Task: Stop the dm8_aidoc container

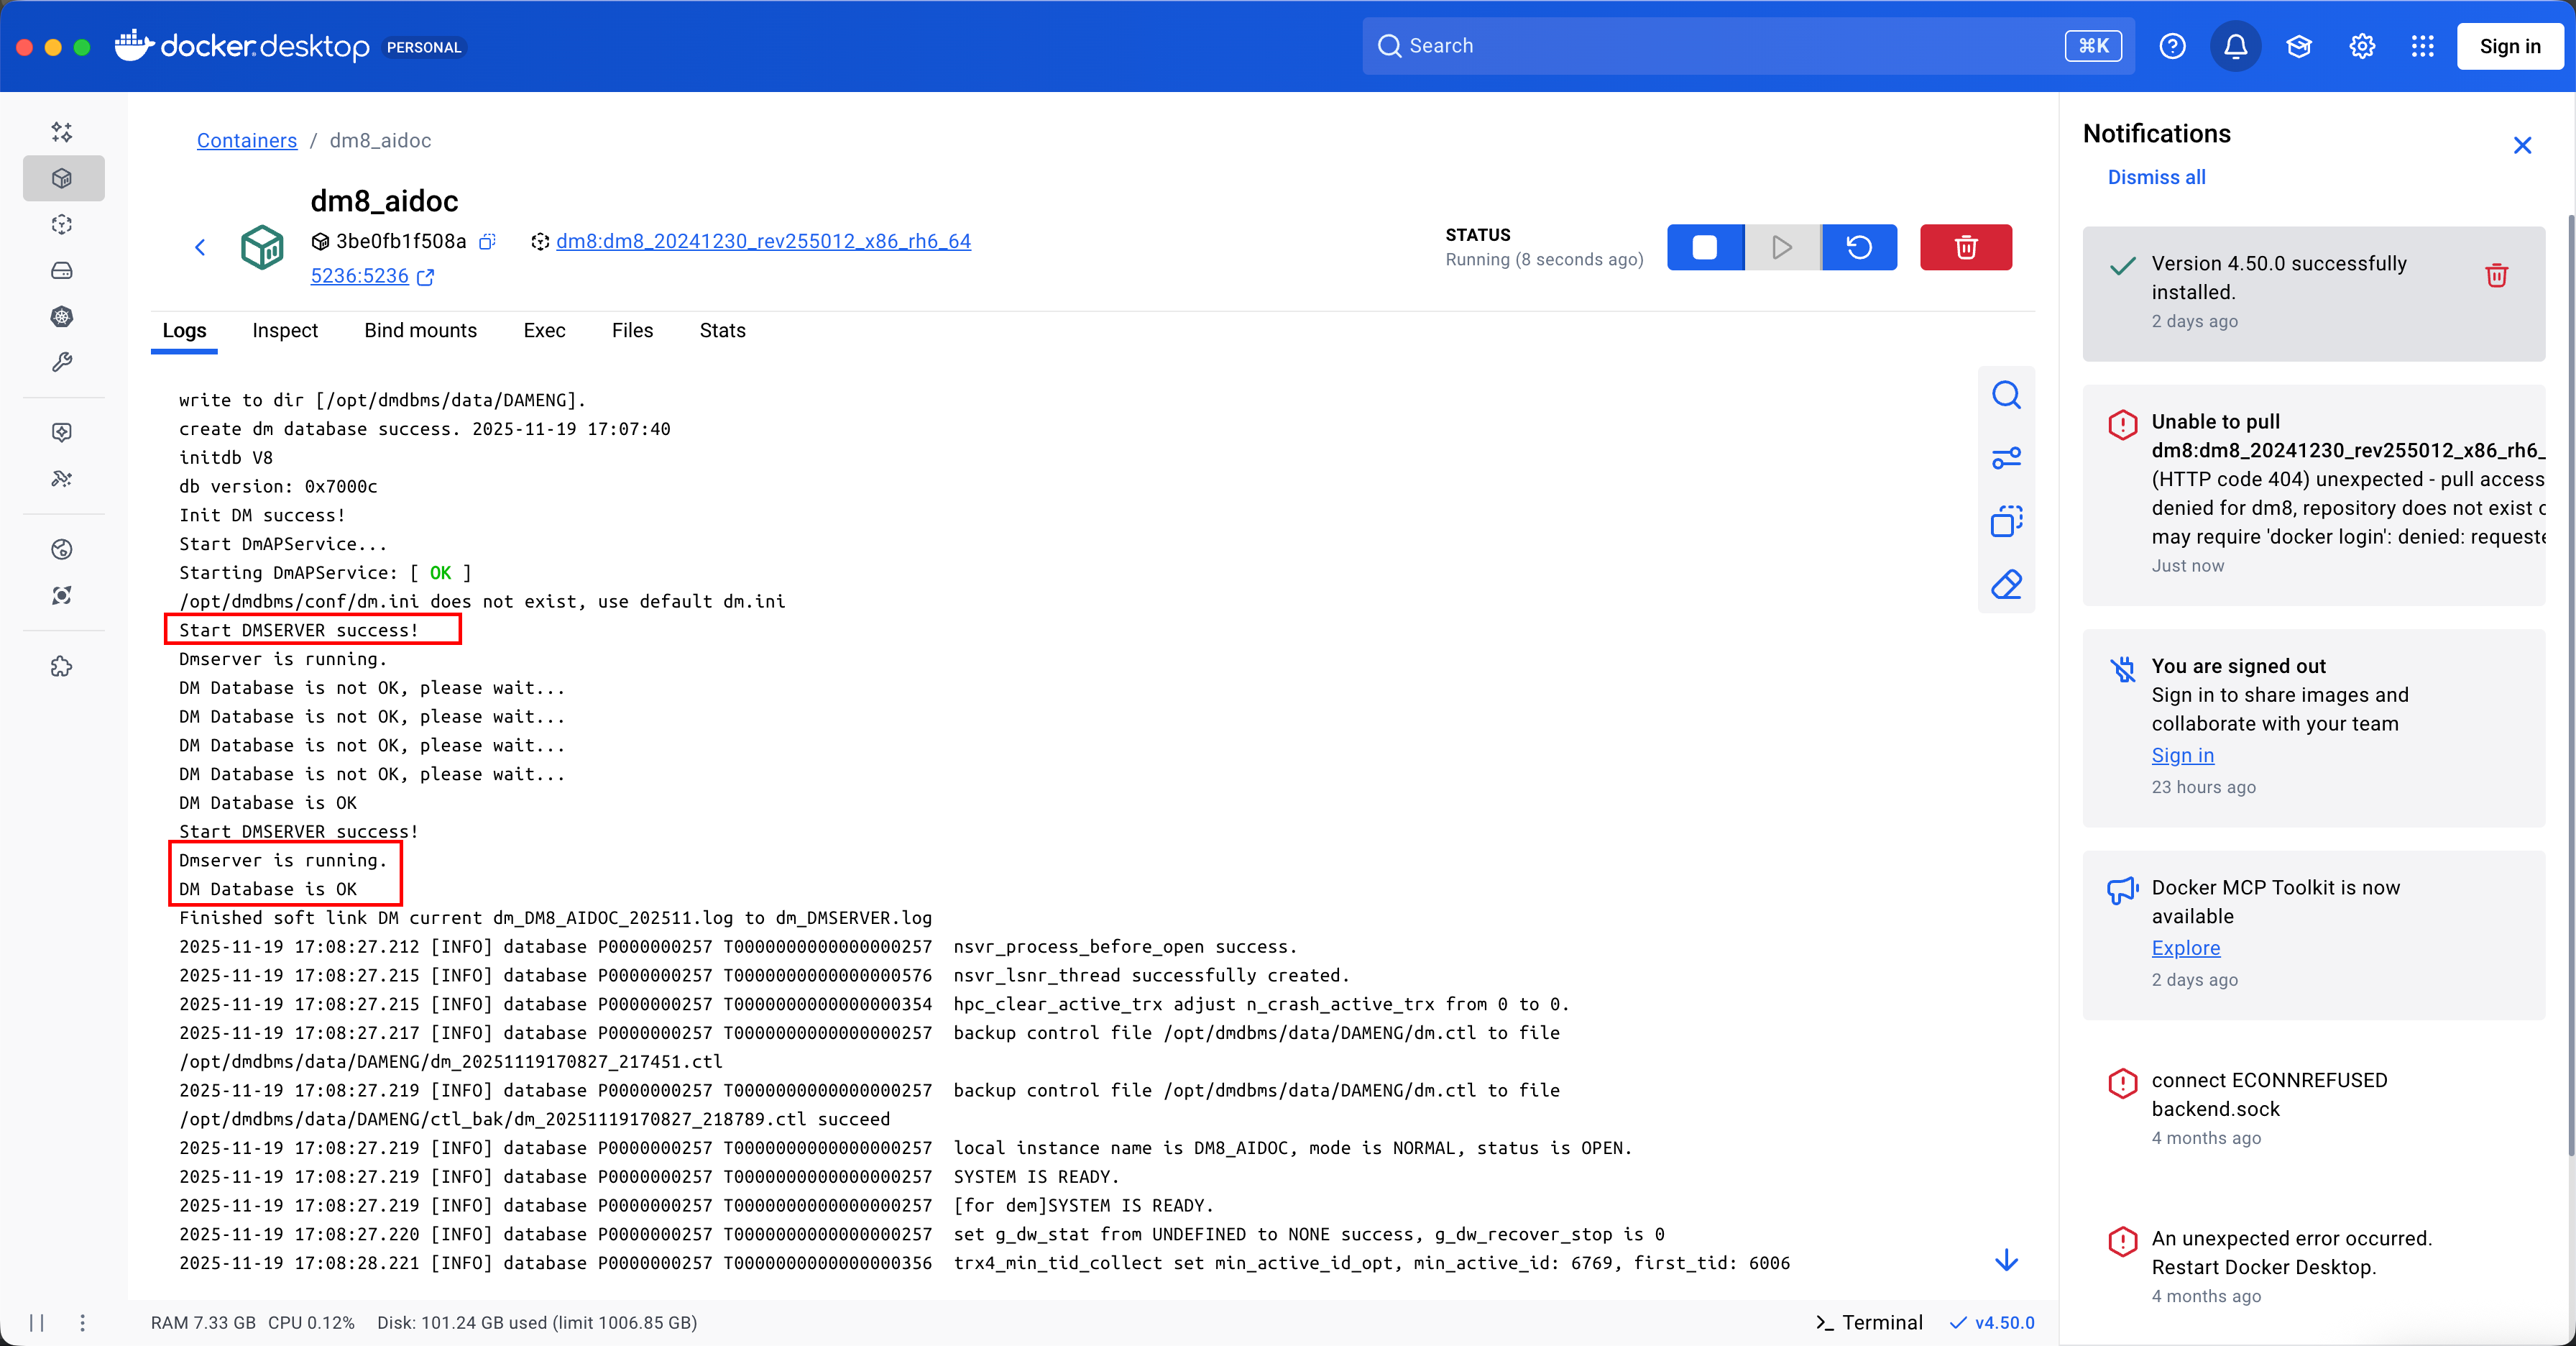Action: click(1705, 247)
